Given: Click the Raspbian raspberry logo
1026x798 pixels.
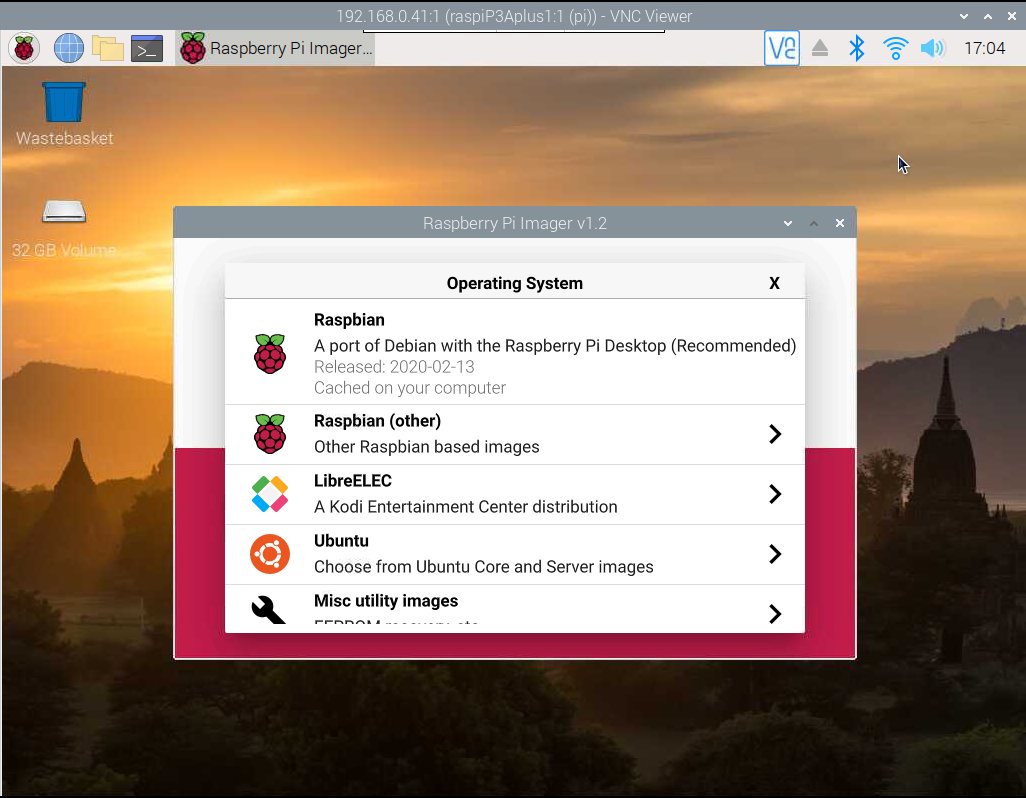Looking at the screenshot, I should [x=270, y=353].
